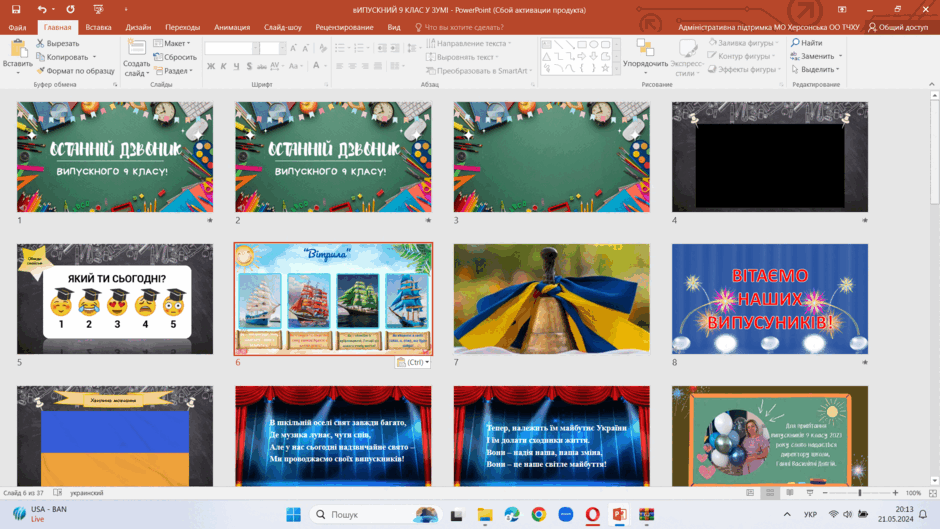Start slideshow from status bar icon
The image size is (940, 529).
tap(810, 492)
